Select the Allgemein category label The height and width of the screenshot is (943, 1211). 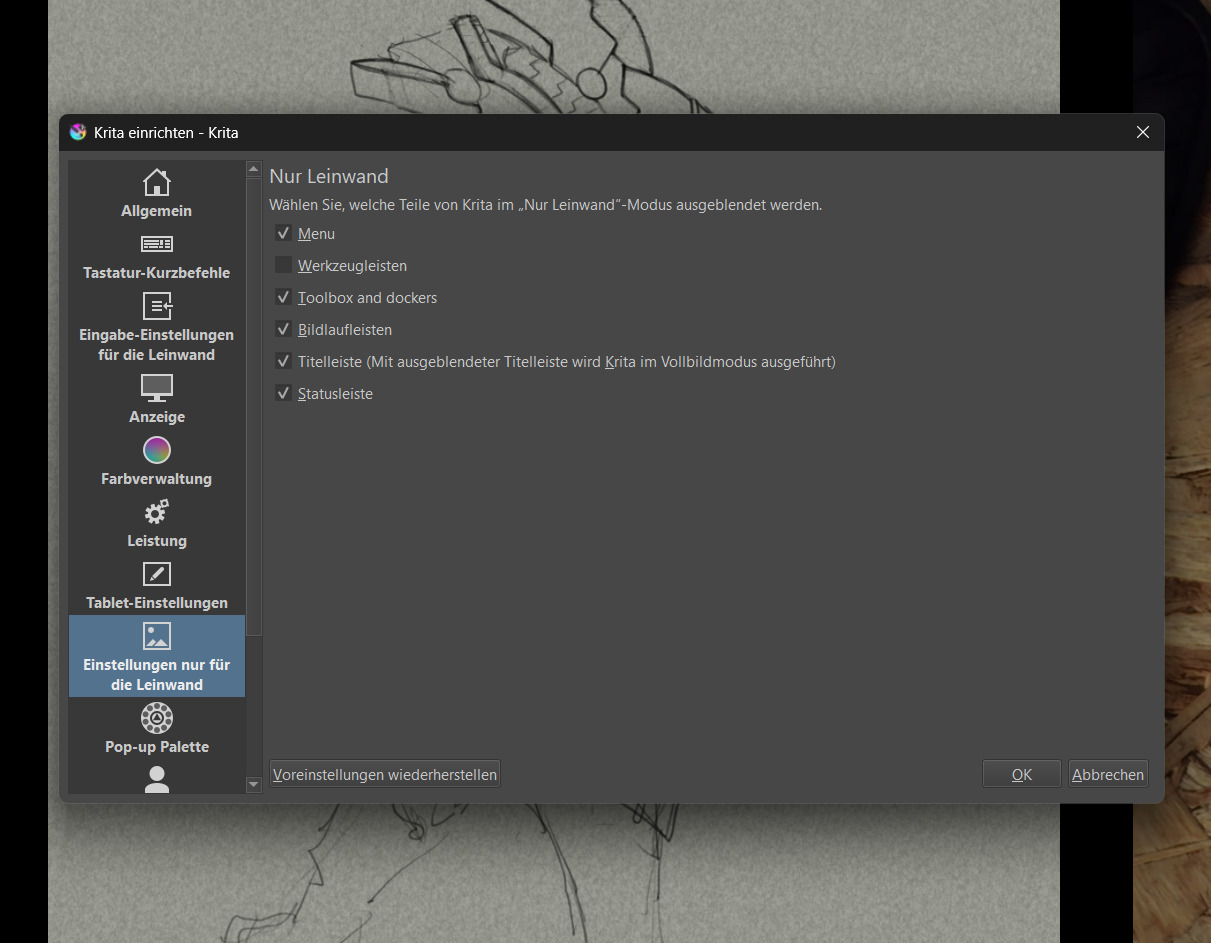coord(157,211)
